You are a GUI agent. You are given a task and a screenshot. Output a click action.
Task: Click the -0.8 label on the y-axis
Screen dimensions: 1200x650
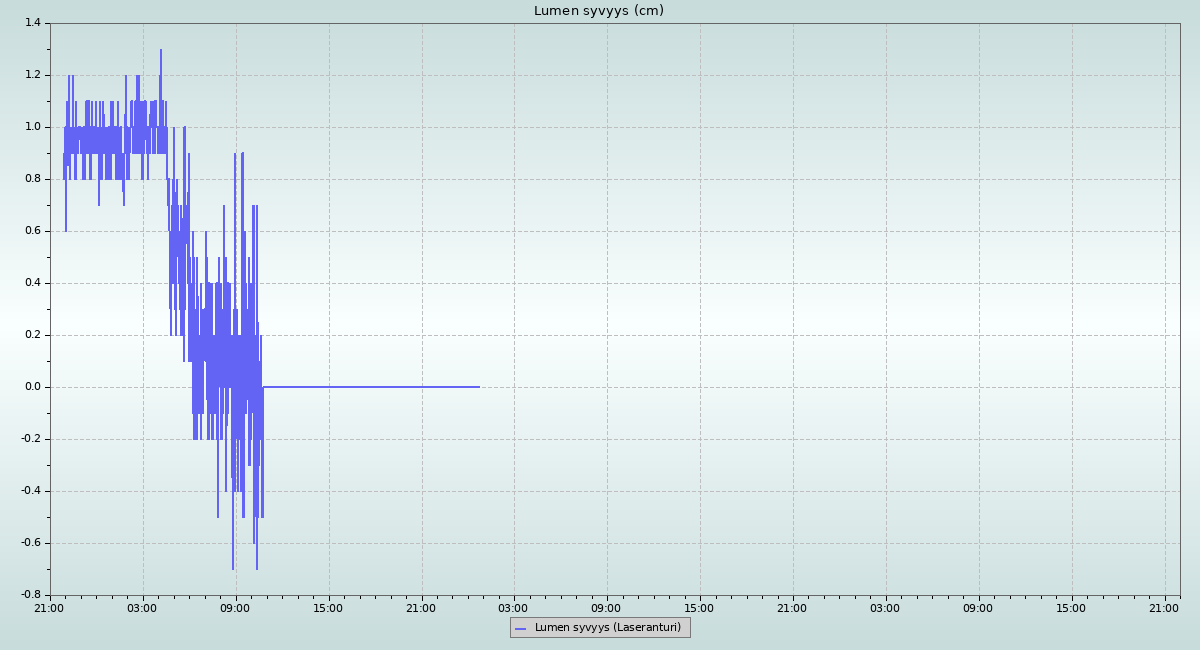click(31, 595)
